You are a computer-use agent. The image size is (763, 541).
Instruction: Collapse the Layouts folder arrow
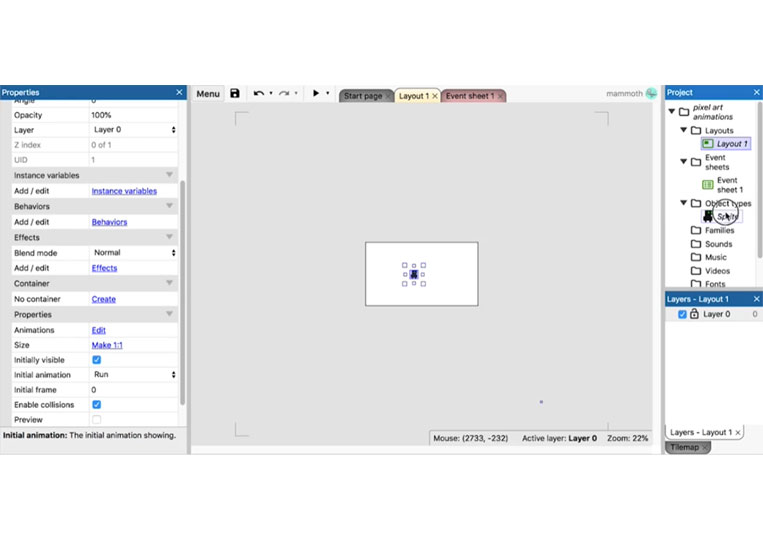[x=683, y=130]
